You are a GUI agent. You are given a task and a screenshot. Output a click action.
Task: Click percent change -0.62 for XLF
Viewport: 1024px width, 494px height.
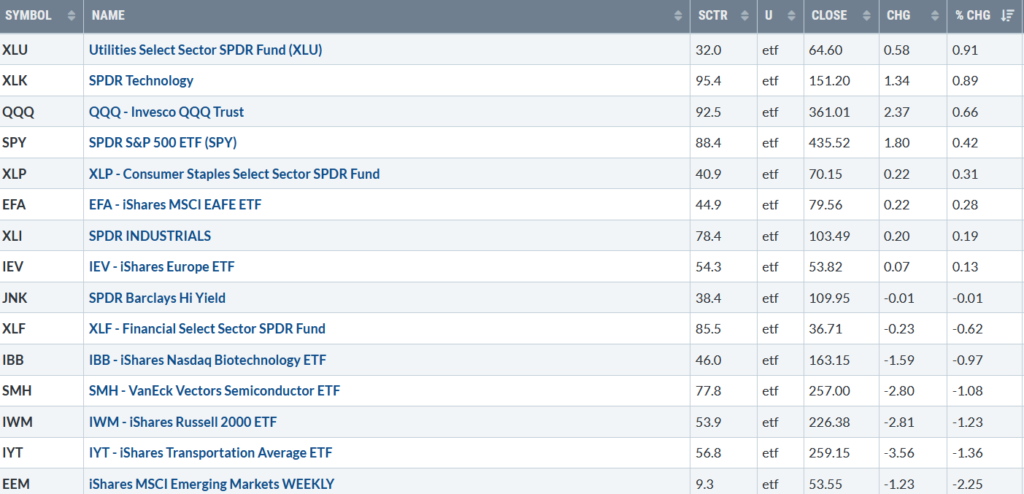[x=968, y=329]
